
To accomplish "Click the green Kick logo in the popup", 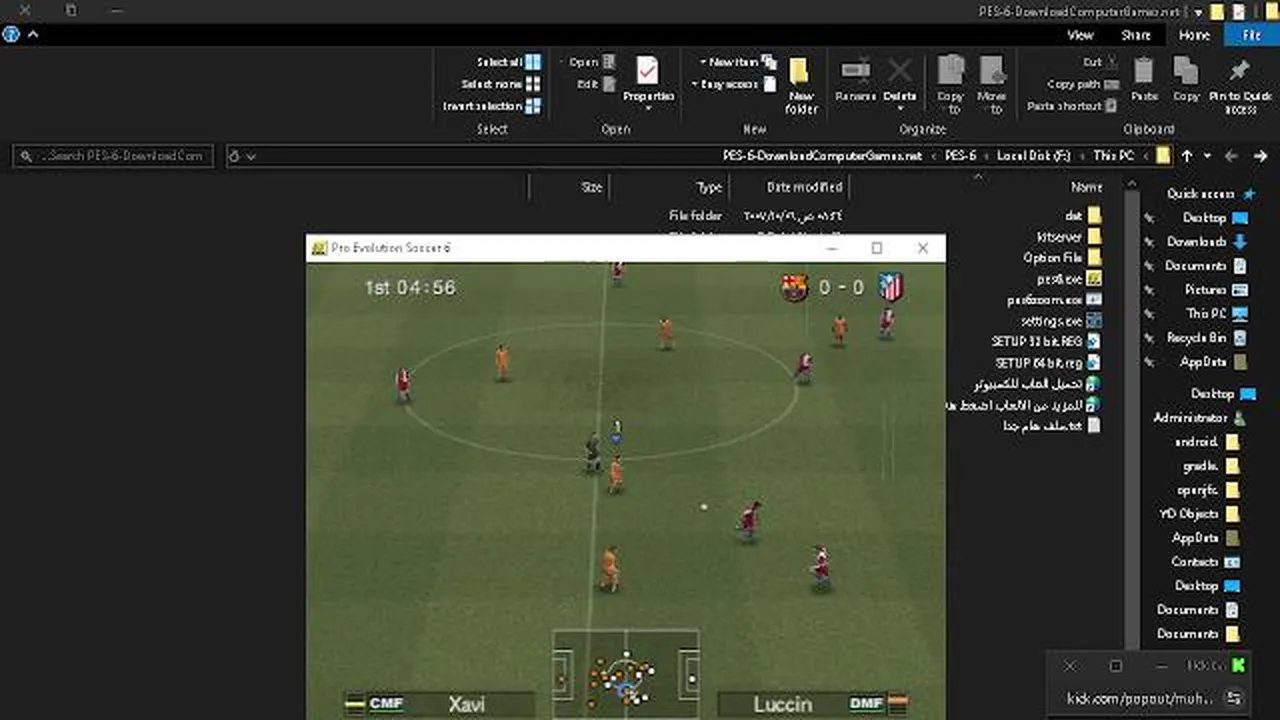I will click(x=1239, y=665).
